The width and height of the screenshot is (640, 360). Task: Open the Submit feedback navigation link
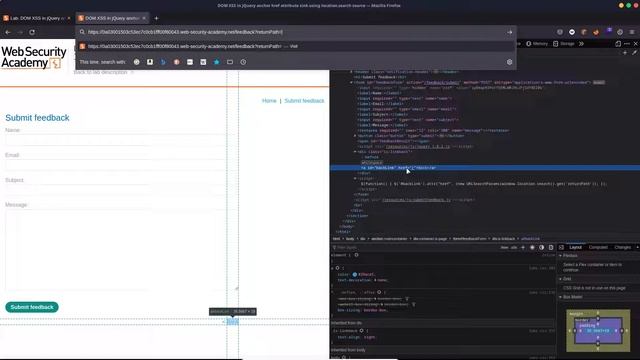(304, 101)
